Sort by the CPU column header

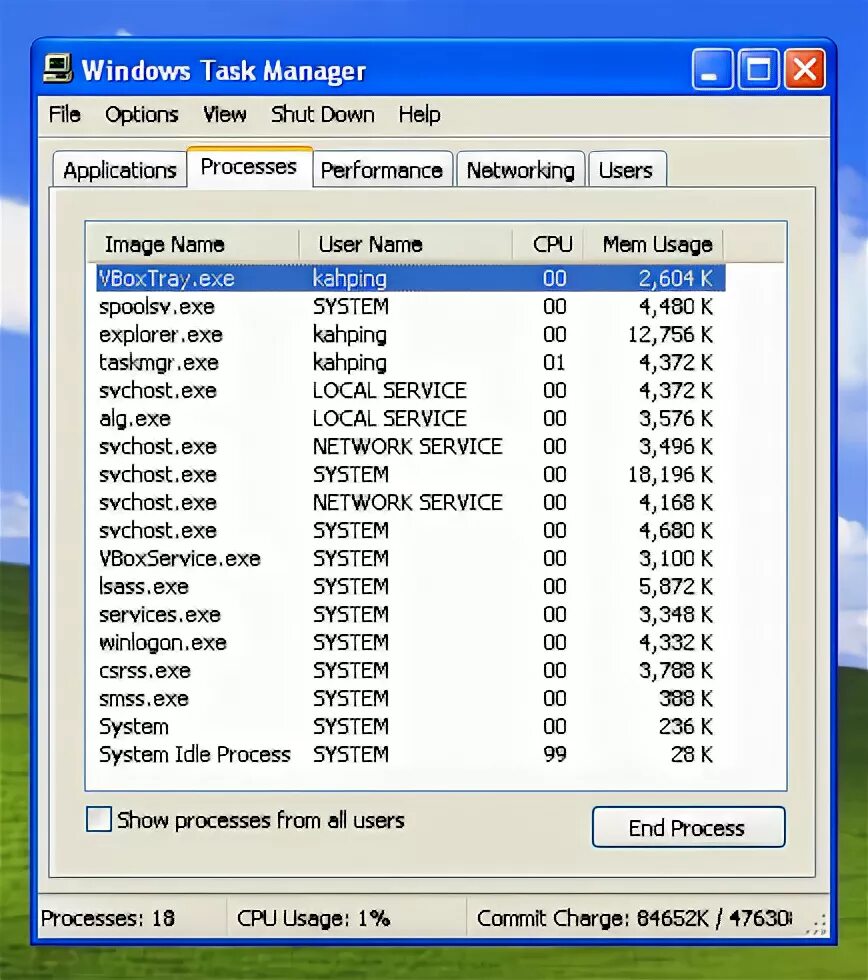point(548,244)
